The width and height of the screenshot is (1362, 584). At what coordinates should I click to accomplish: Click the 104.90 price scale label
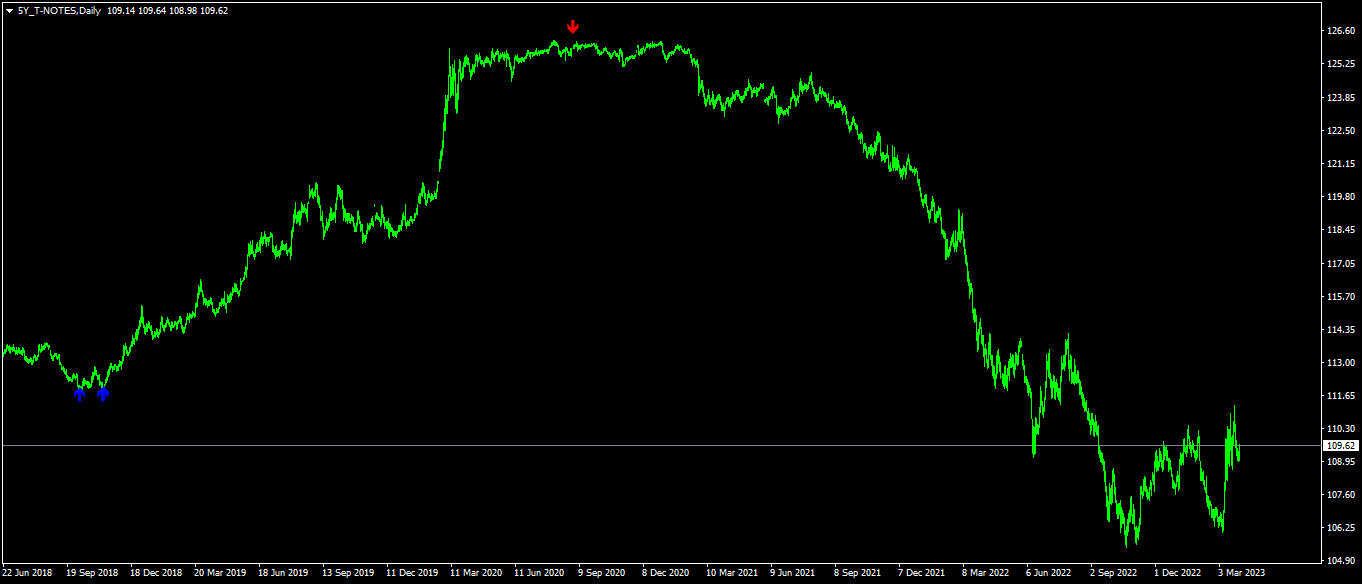(1340, 560)
